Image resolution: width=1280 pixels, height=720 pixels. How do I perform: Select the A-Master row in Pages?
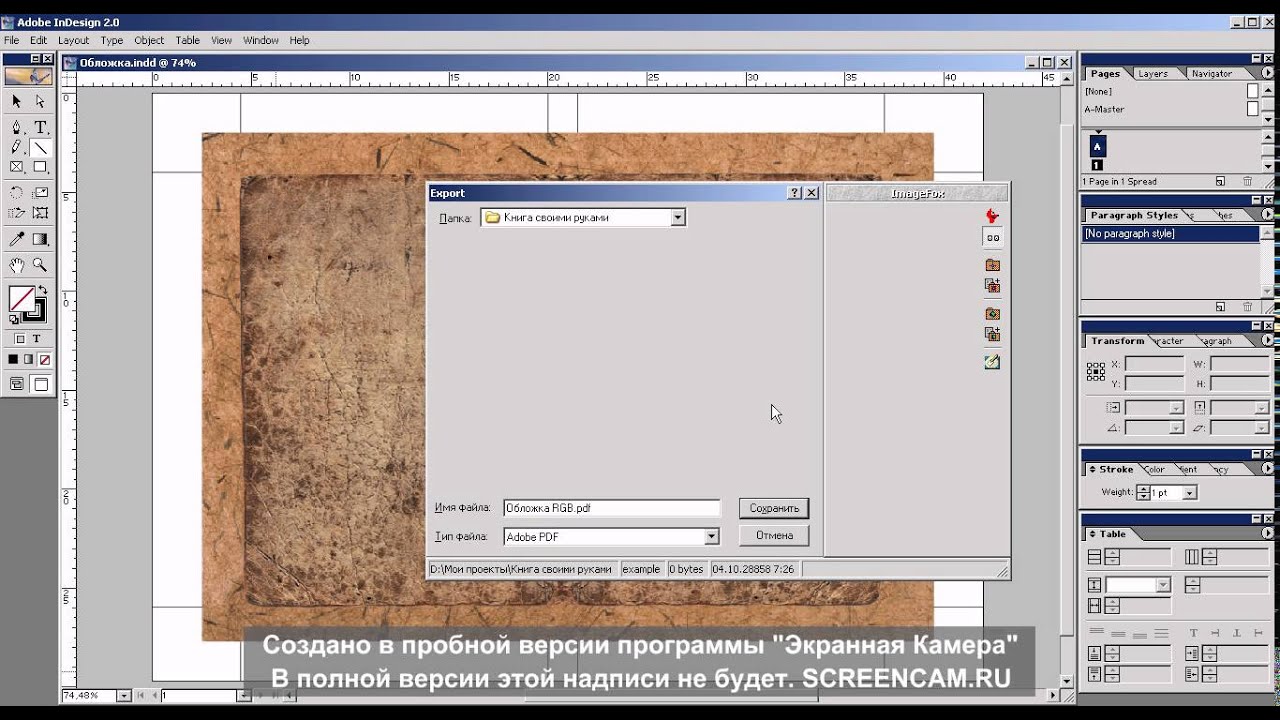pyautogui.click(x=1171, y=109)
